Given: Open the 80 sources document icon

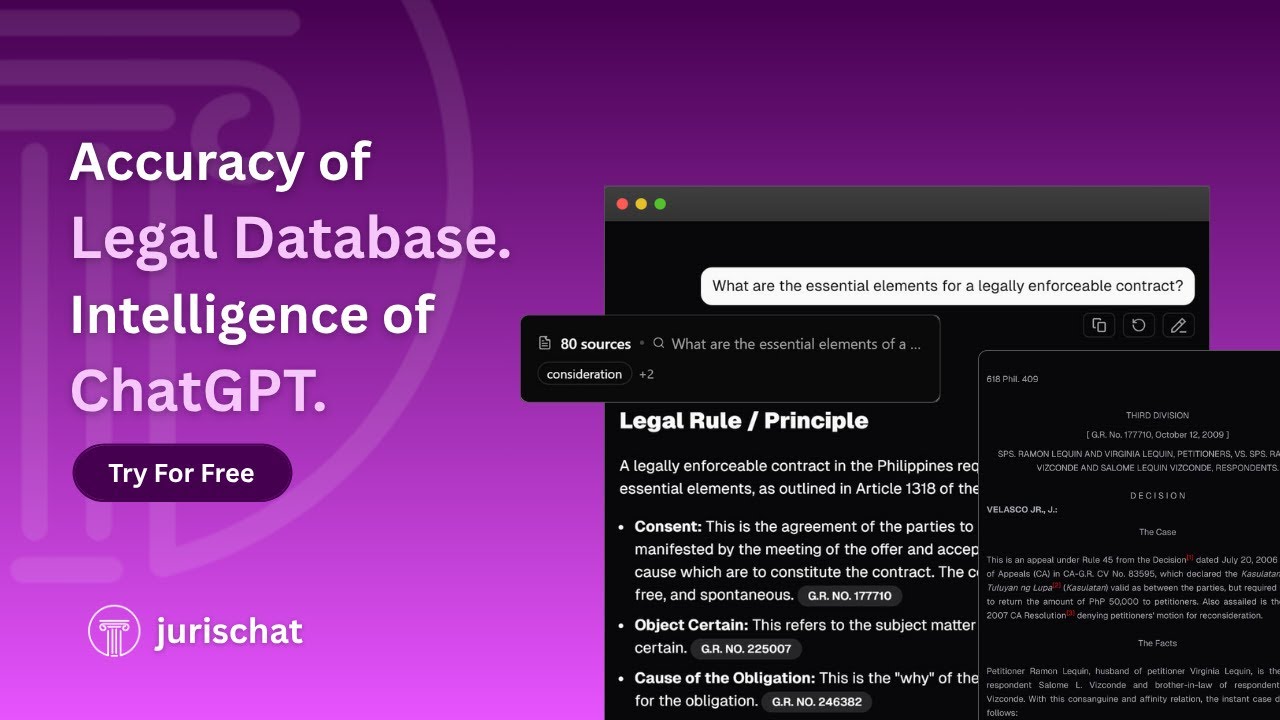Looking at the screenshot, I should tap(545, 343).
